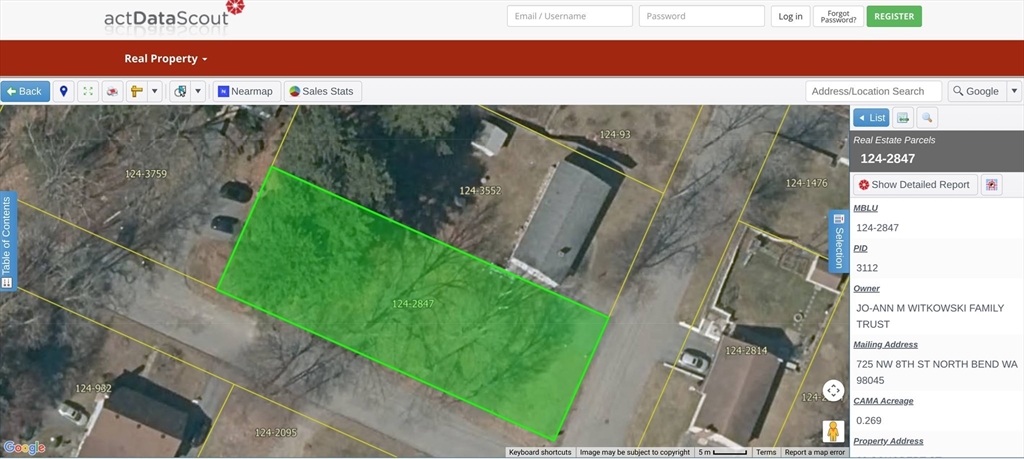
Task: Toggle the Selection side panel tab
Action: click(839, 241)
